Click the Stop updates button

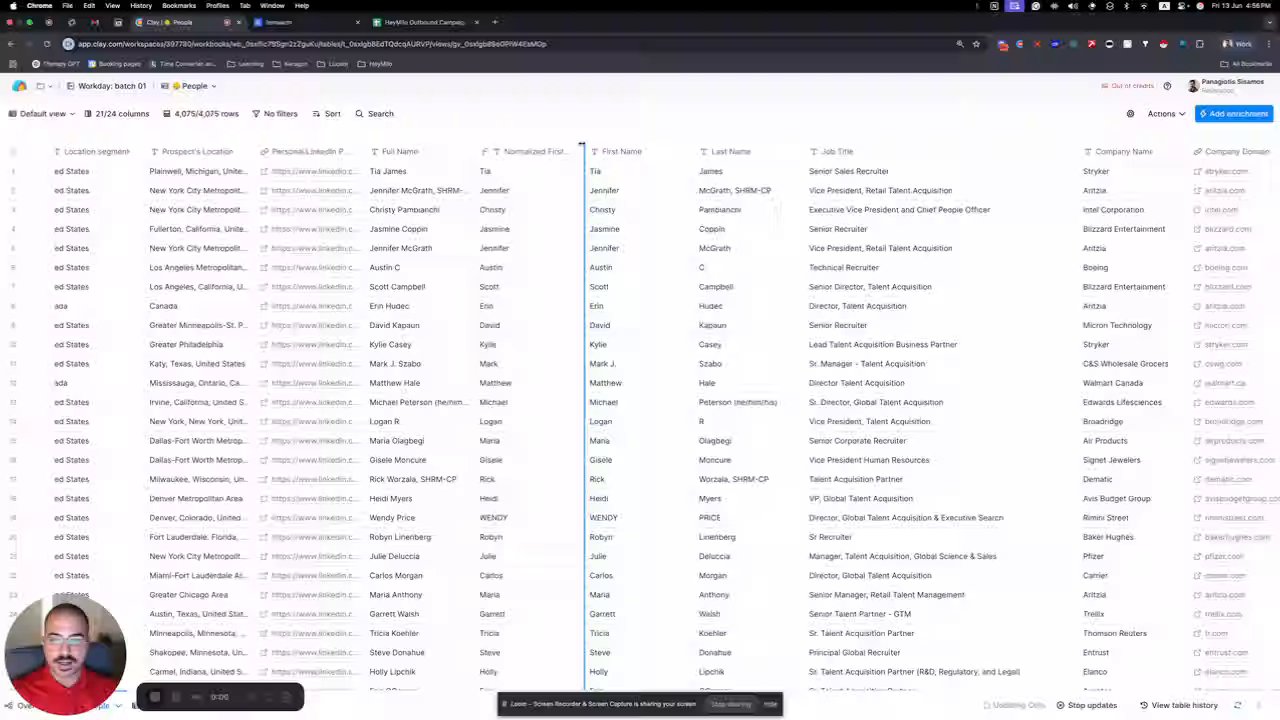pos(1087,706)
